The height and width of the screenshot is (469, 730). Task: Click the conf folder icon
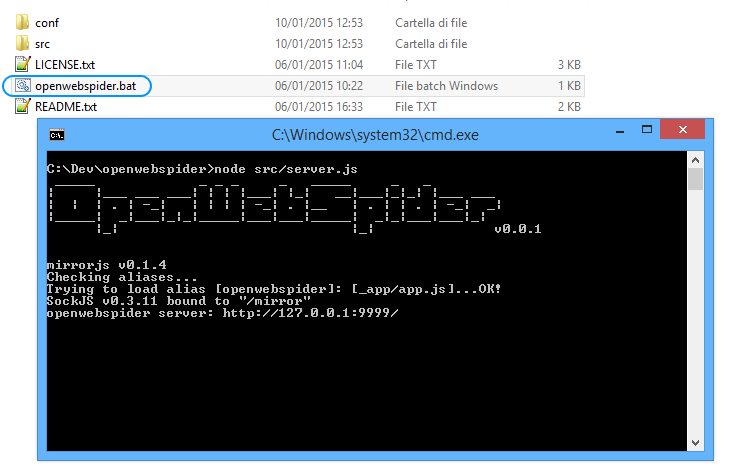(24, 22)
